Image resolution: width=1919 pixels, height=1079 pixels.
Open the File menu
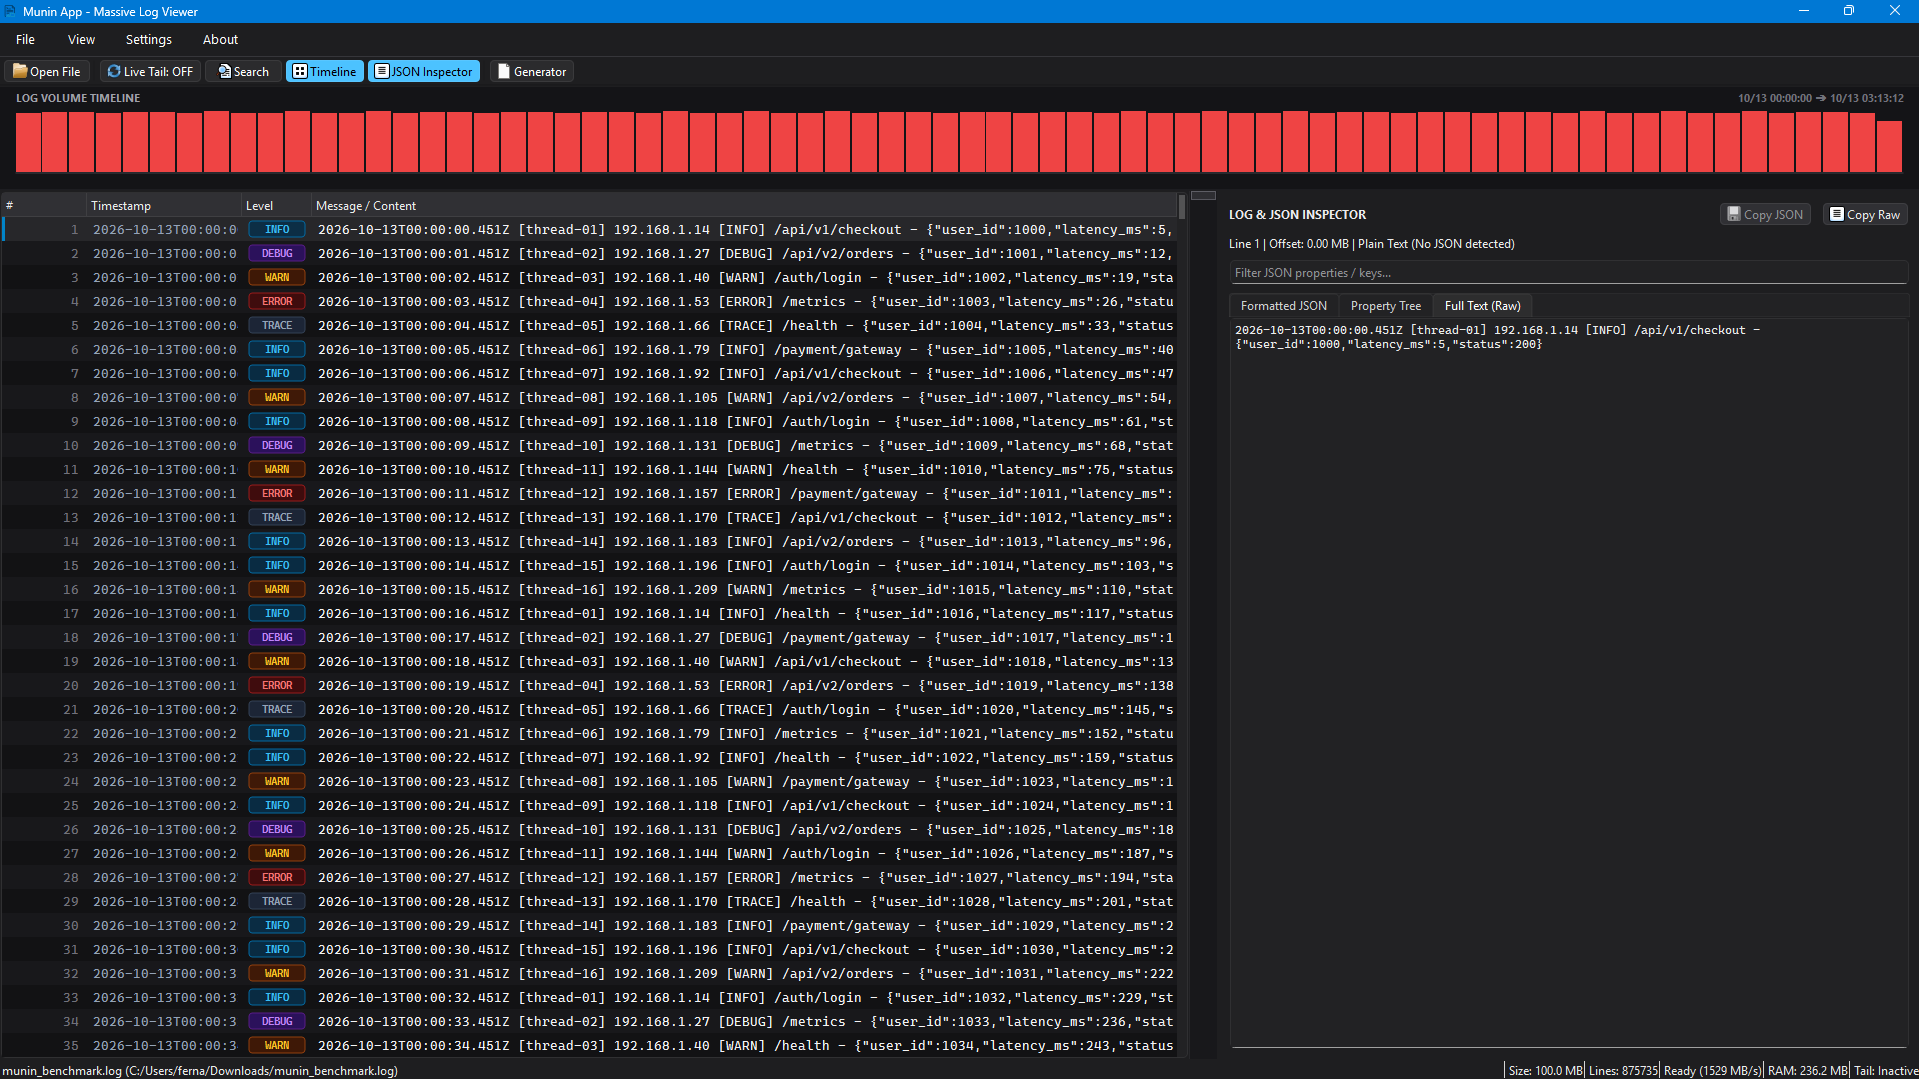(x=26, y=40)
